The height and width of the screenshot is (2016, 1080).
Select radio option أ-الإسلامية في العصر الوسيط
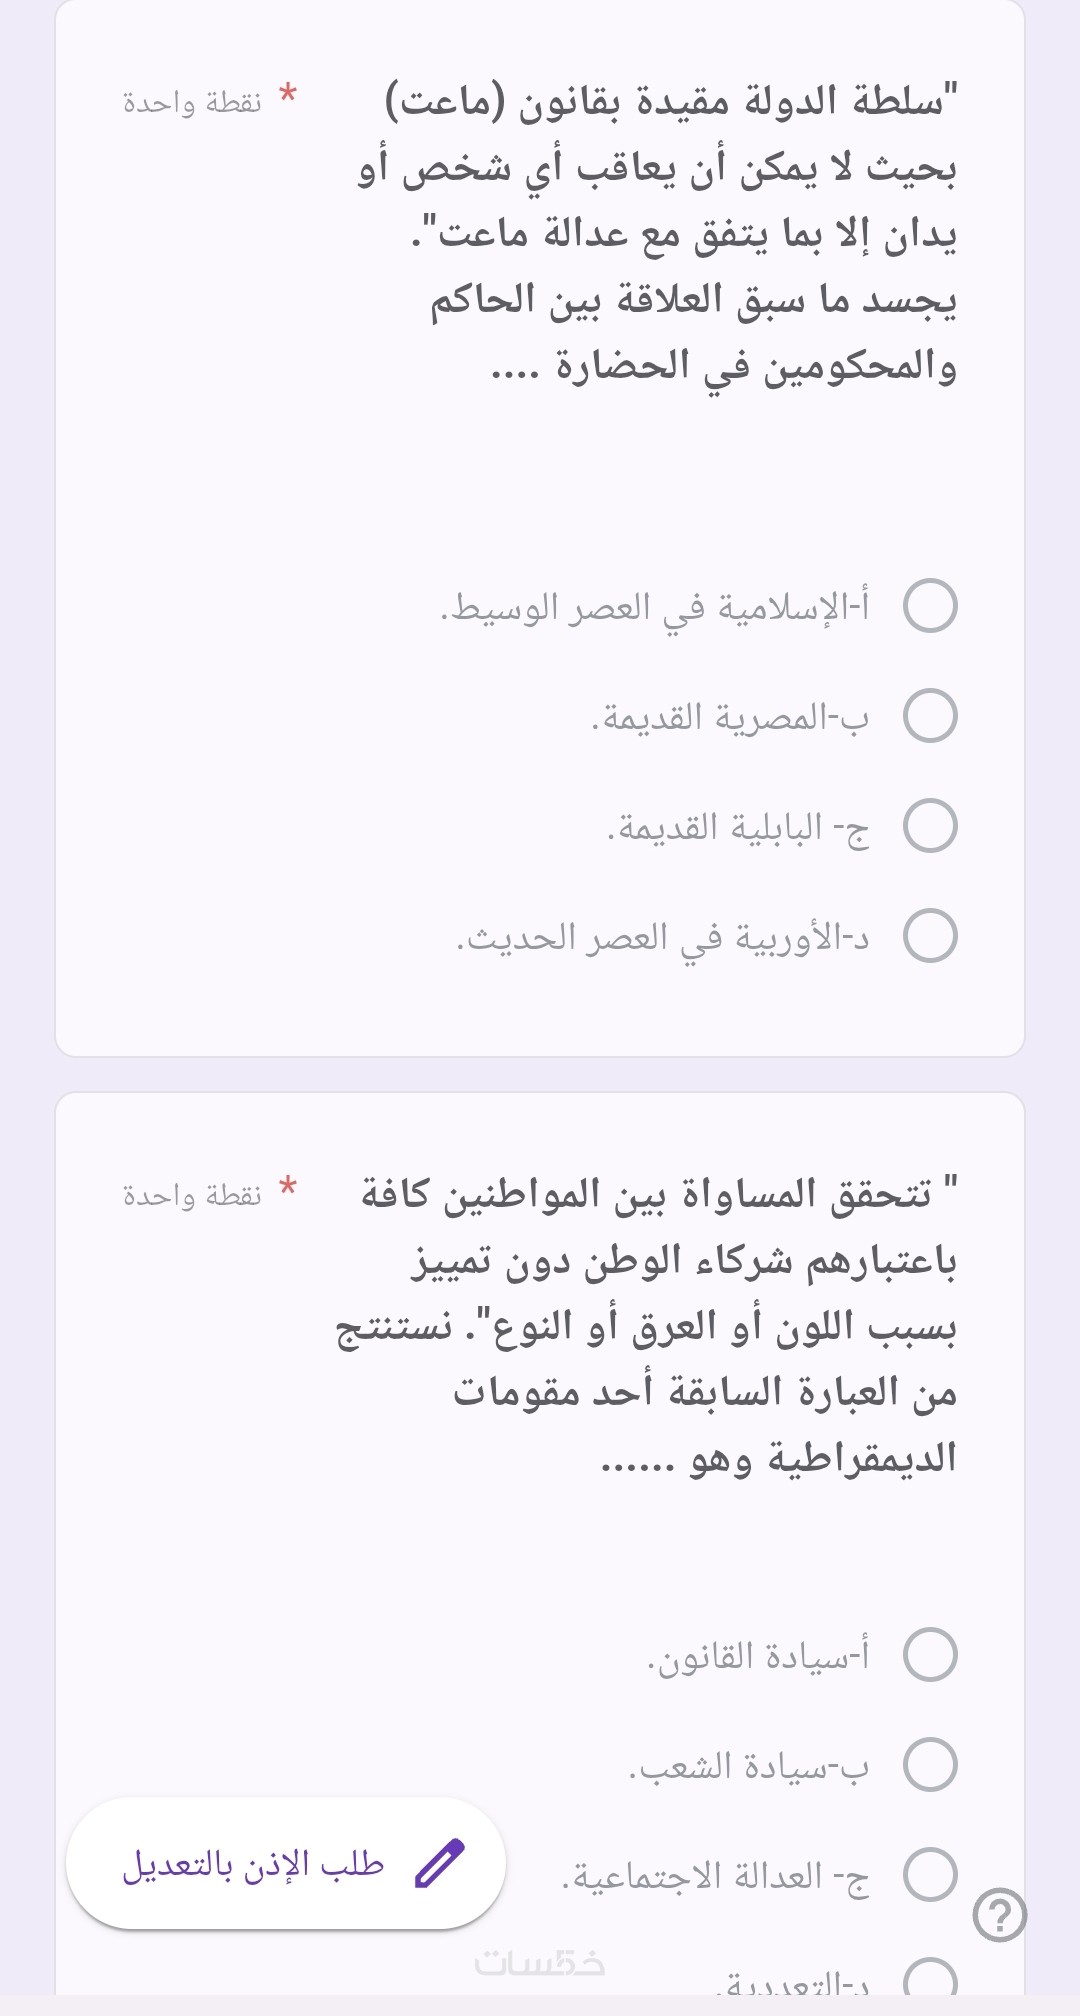coord(930,606)
